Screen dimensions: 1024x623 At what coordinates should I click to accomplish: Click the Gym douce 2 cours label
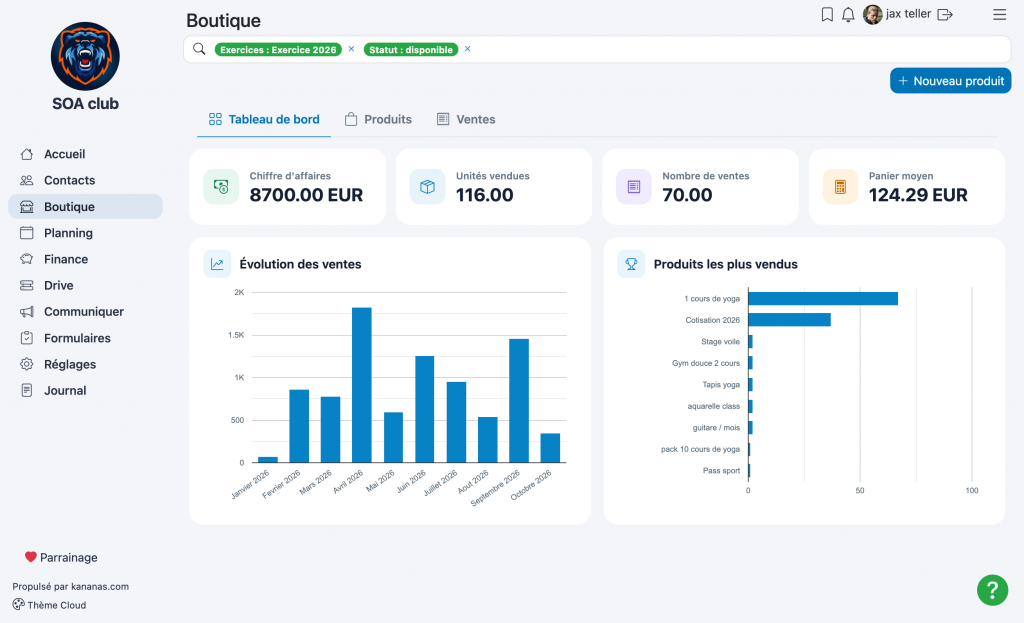[706, 363]
